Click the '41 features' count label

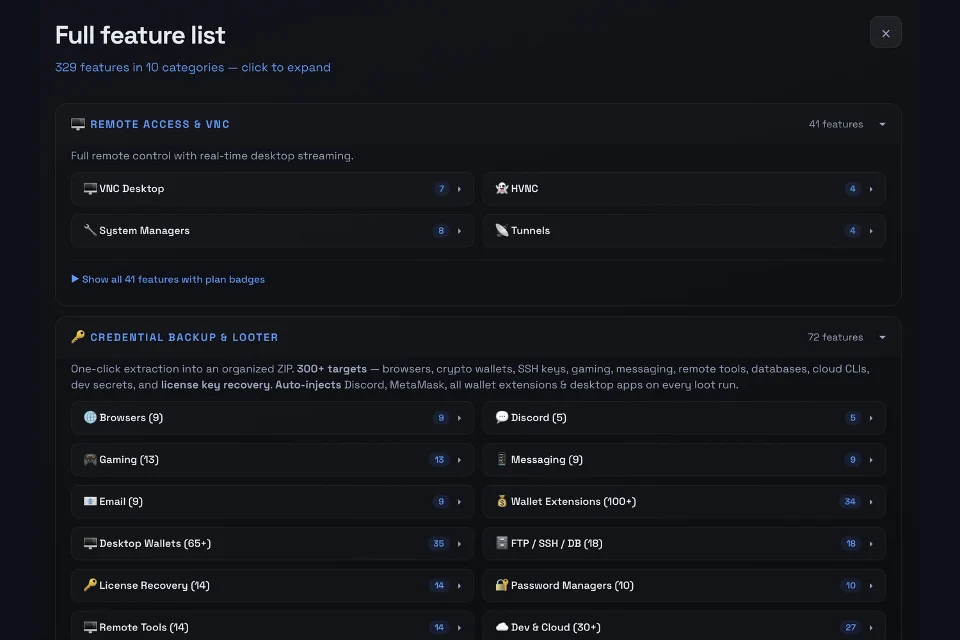pos(836,124)
